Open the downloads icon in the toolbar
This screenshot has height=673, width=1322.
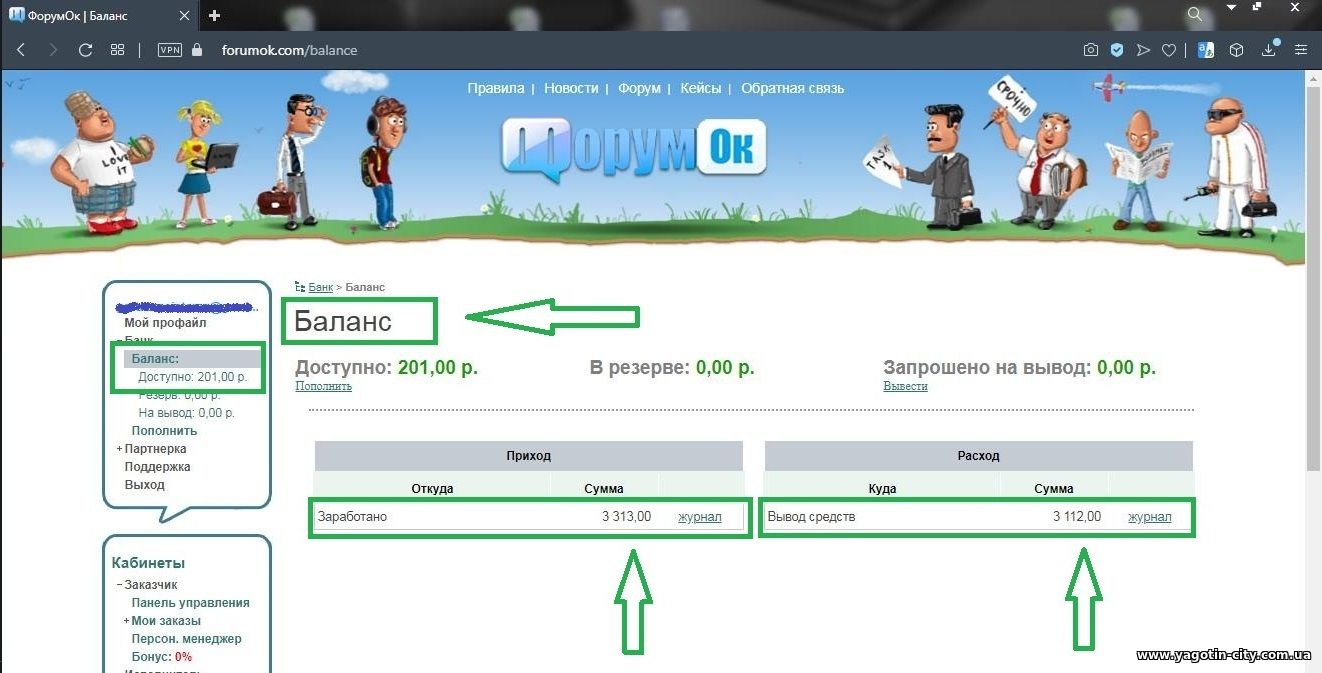point(1269,49)
